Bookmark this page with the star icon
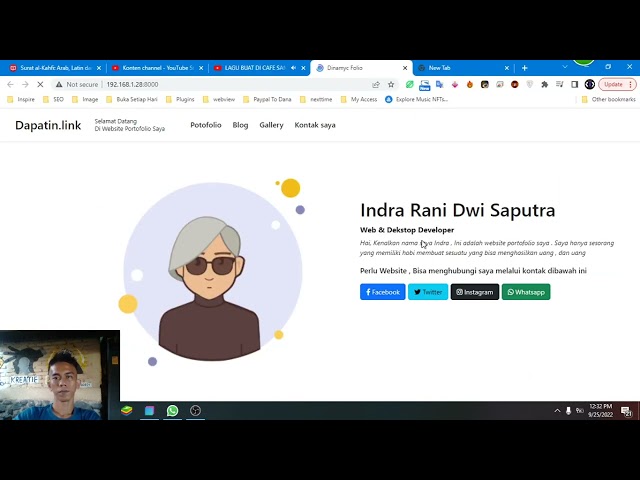640x480 pixels. pos(391,84)
